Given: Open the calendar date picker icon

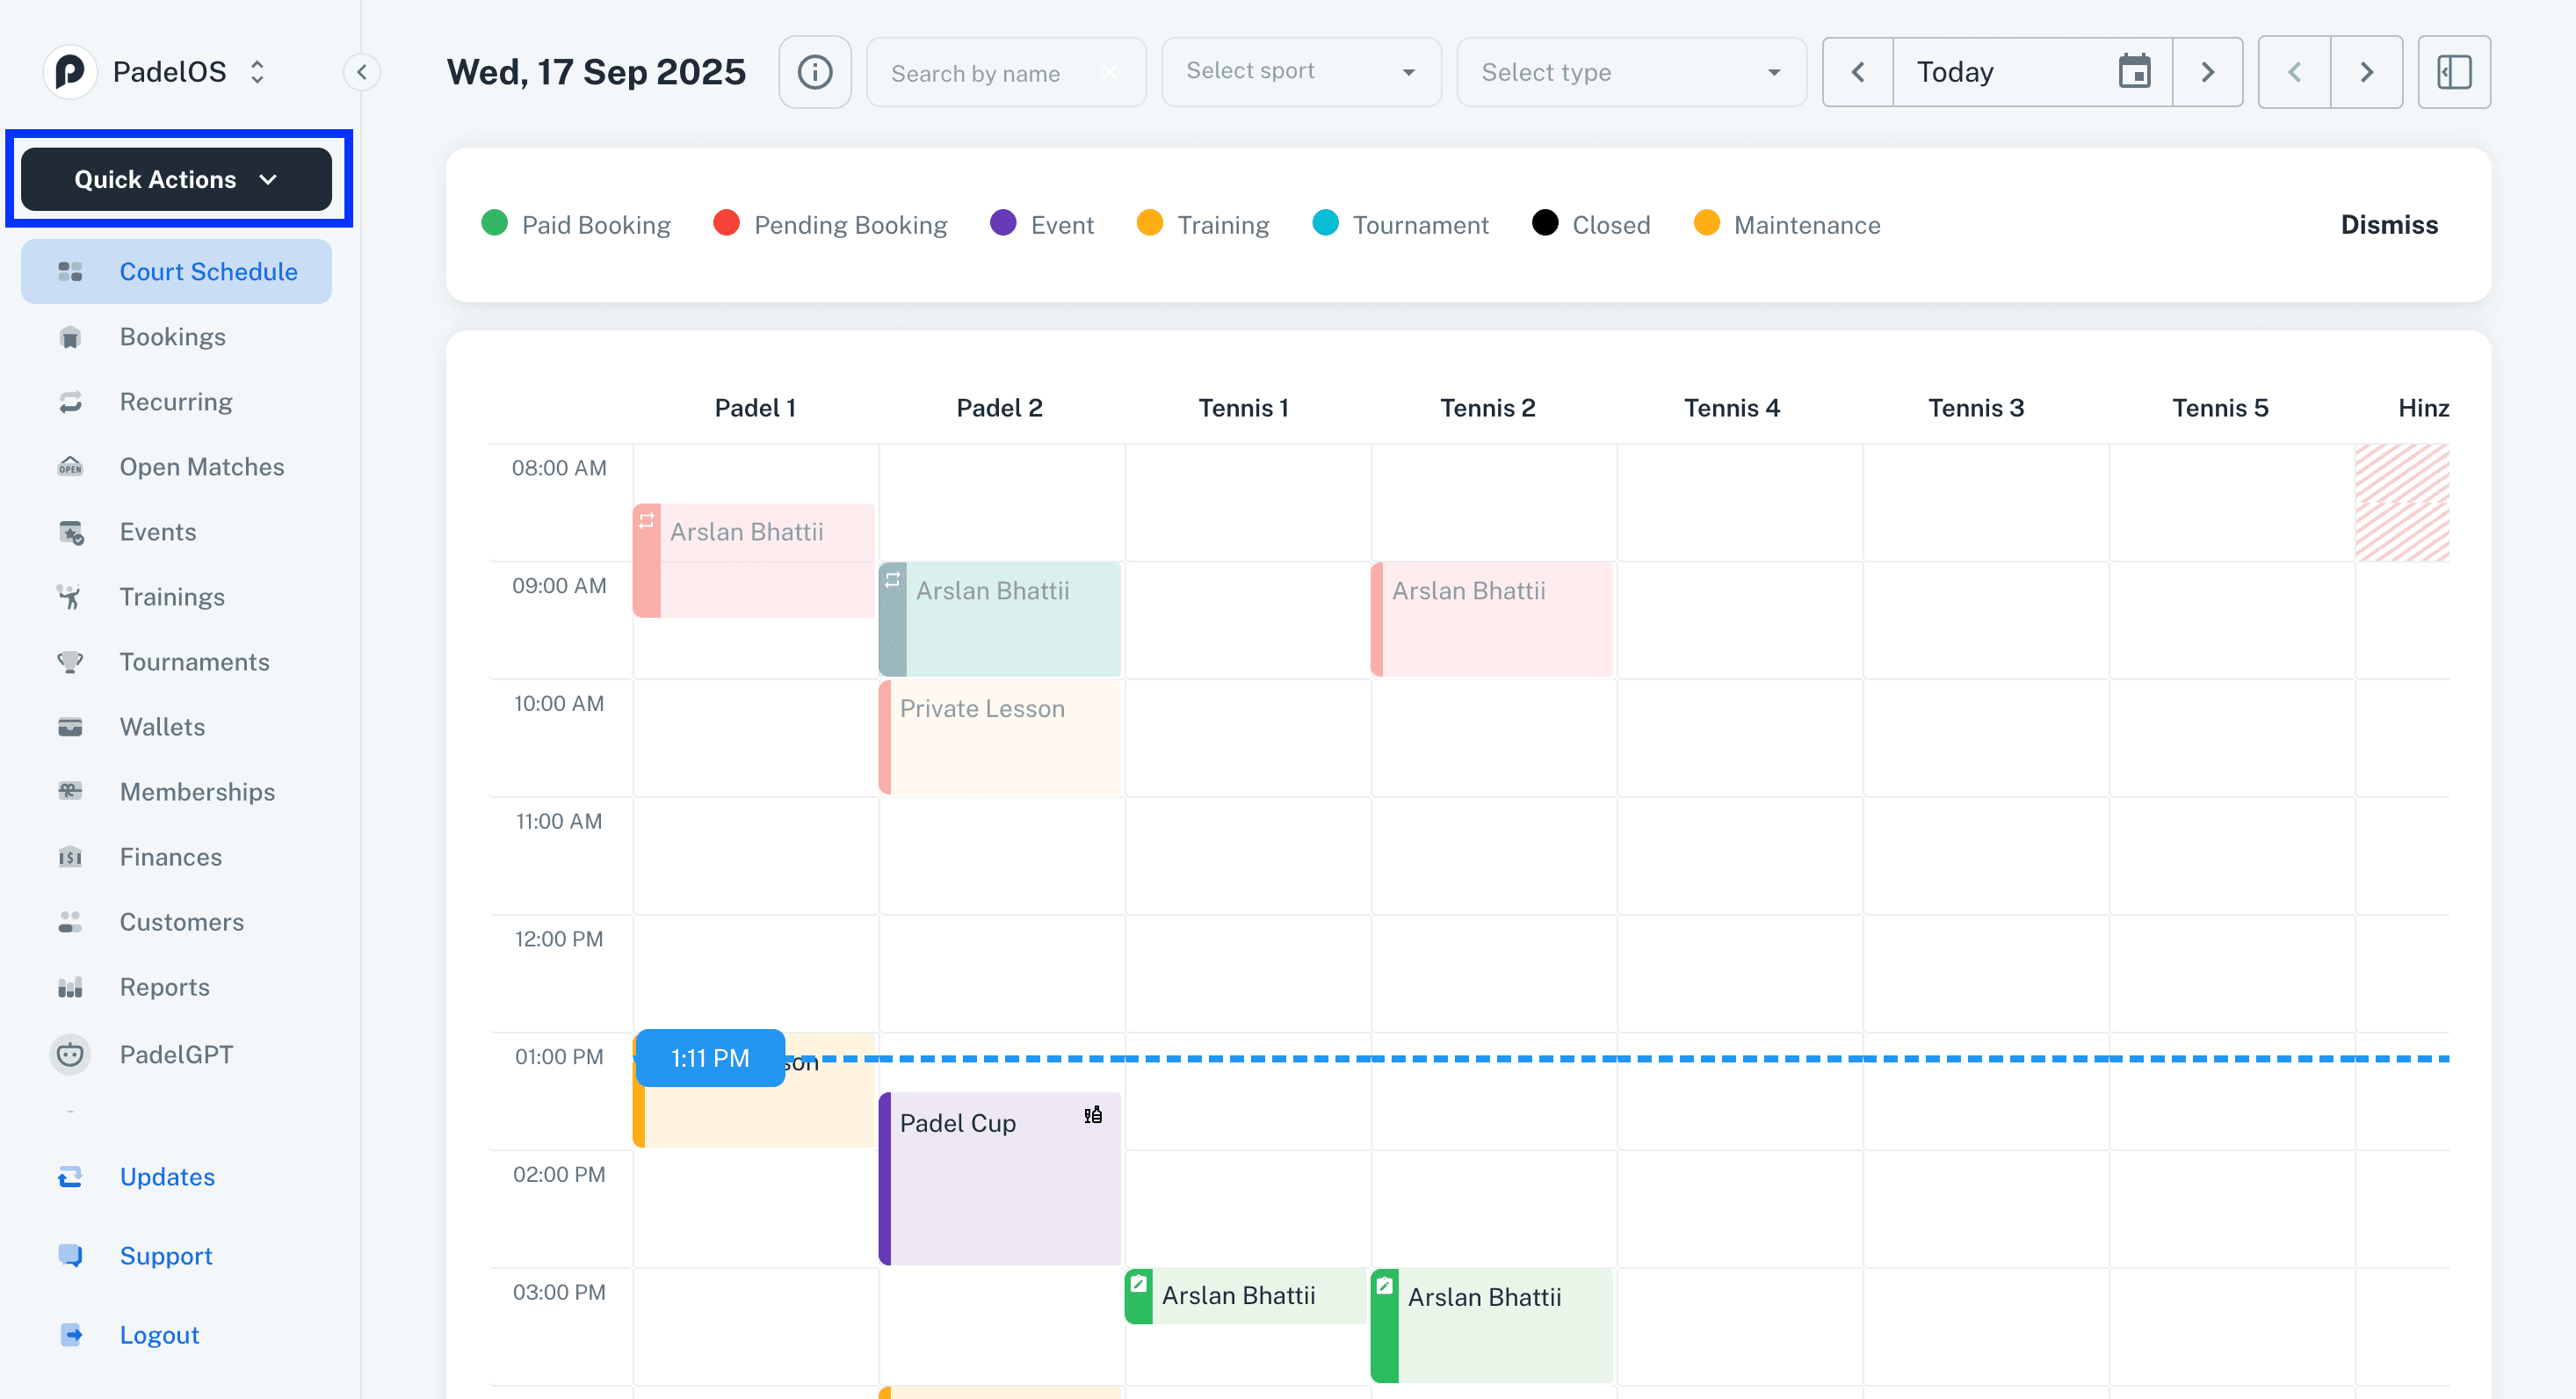Looking at the screenshot, I should [2134, 72].
